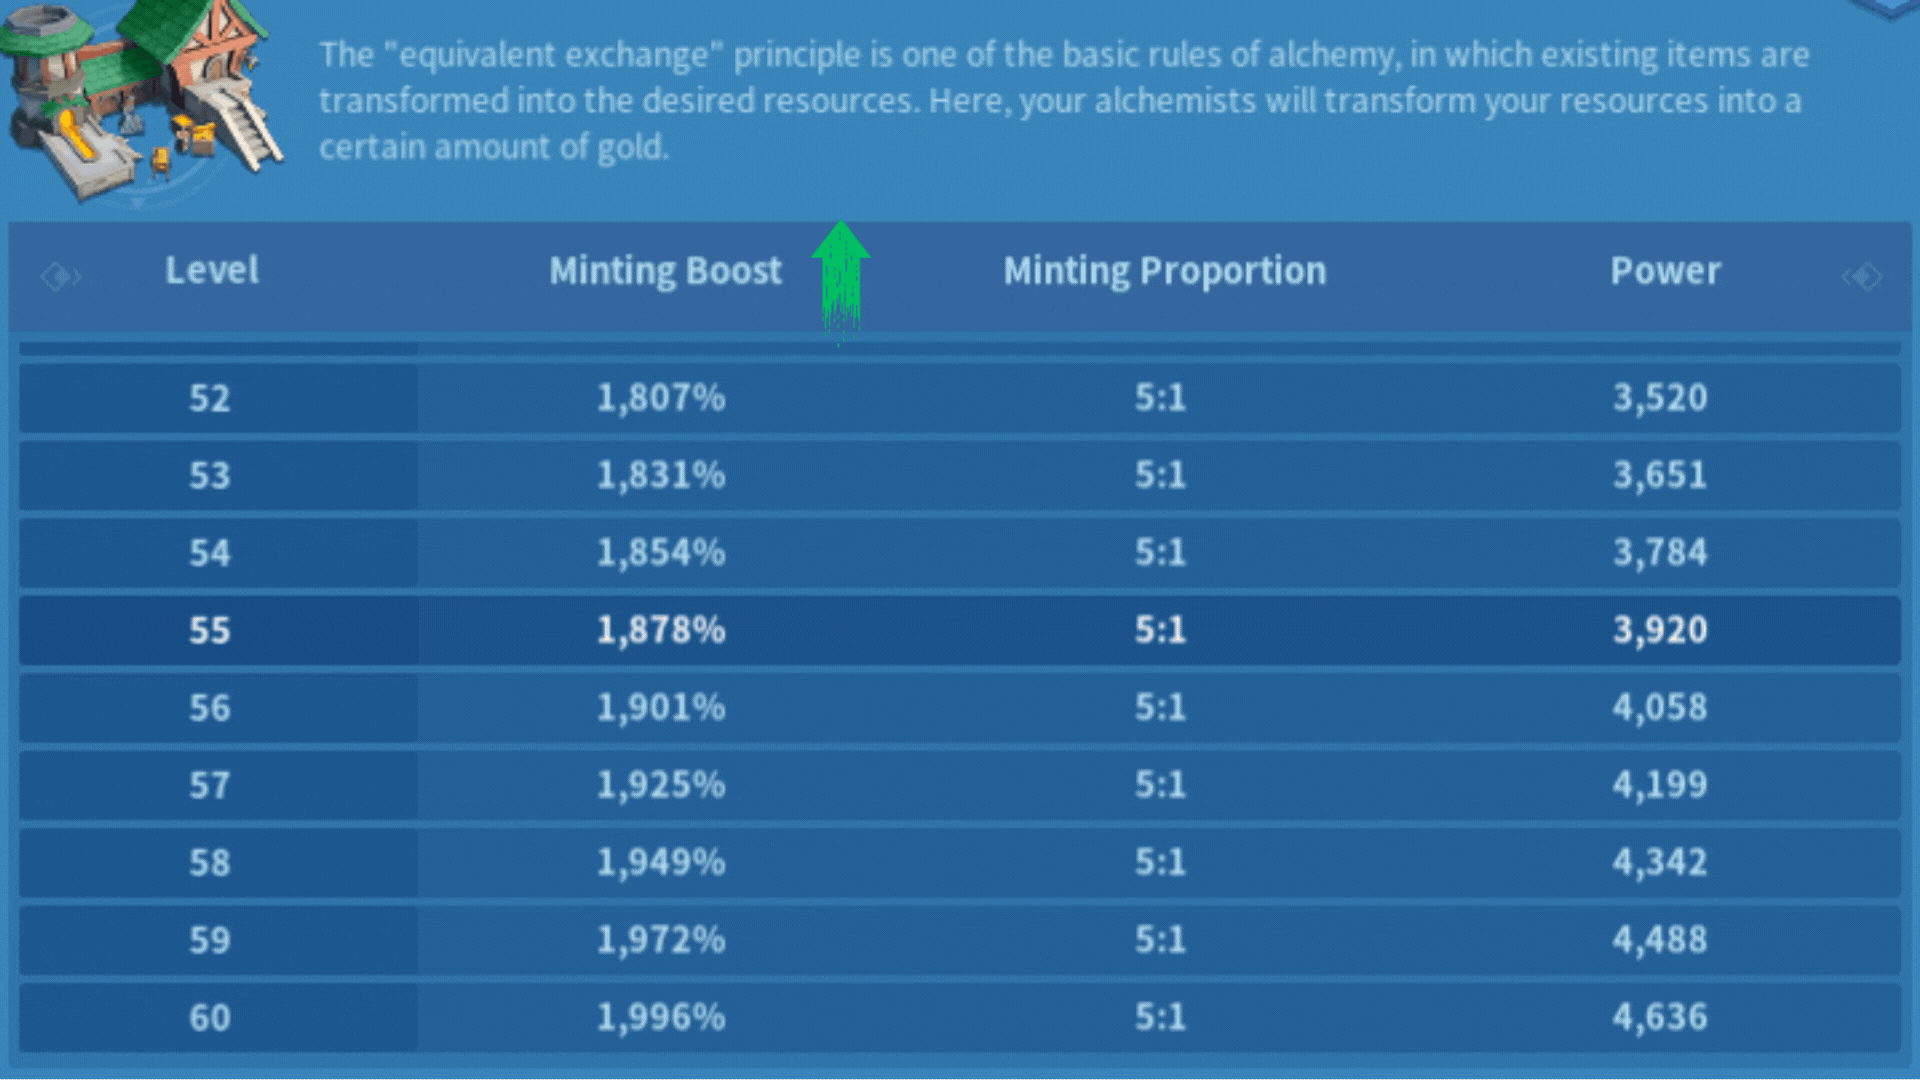Click the alchemy building icon
The width and height of the screenshot is (1920, 1080).
pyautogui.click(x=140, y=95)
